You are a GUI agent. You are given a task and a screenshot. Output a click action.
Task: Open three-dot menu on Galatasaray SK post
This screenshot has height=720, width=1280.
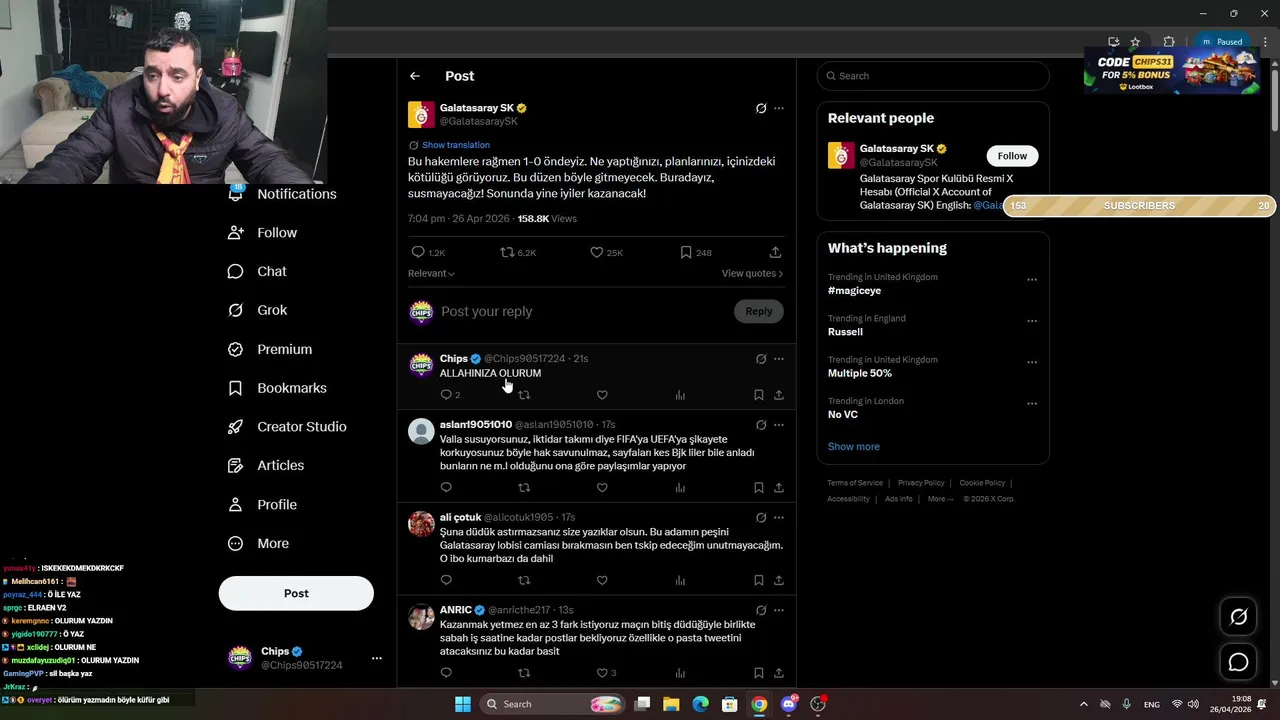pos(779,108)
